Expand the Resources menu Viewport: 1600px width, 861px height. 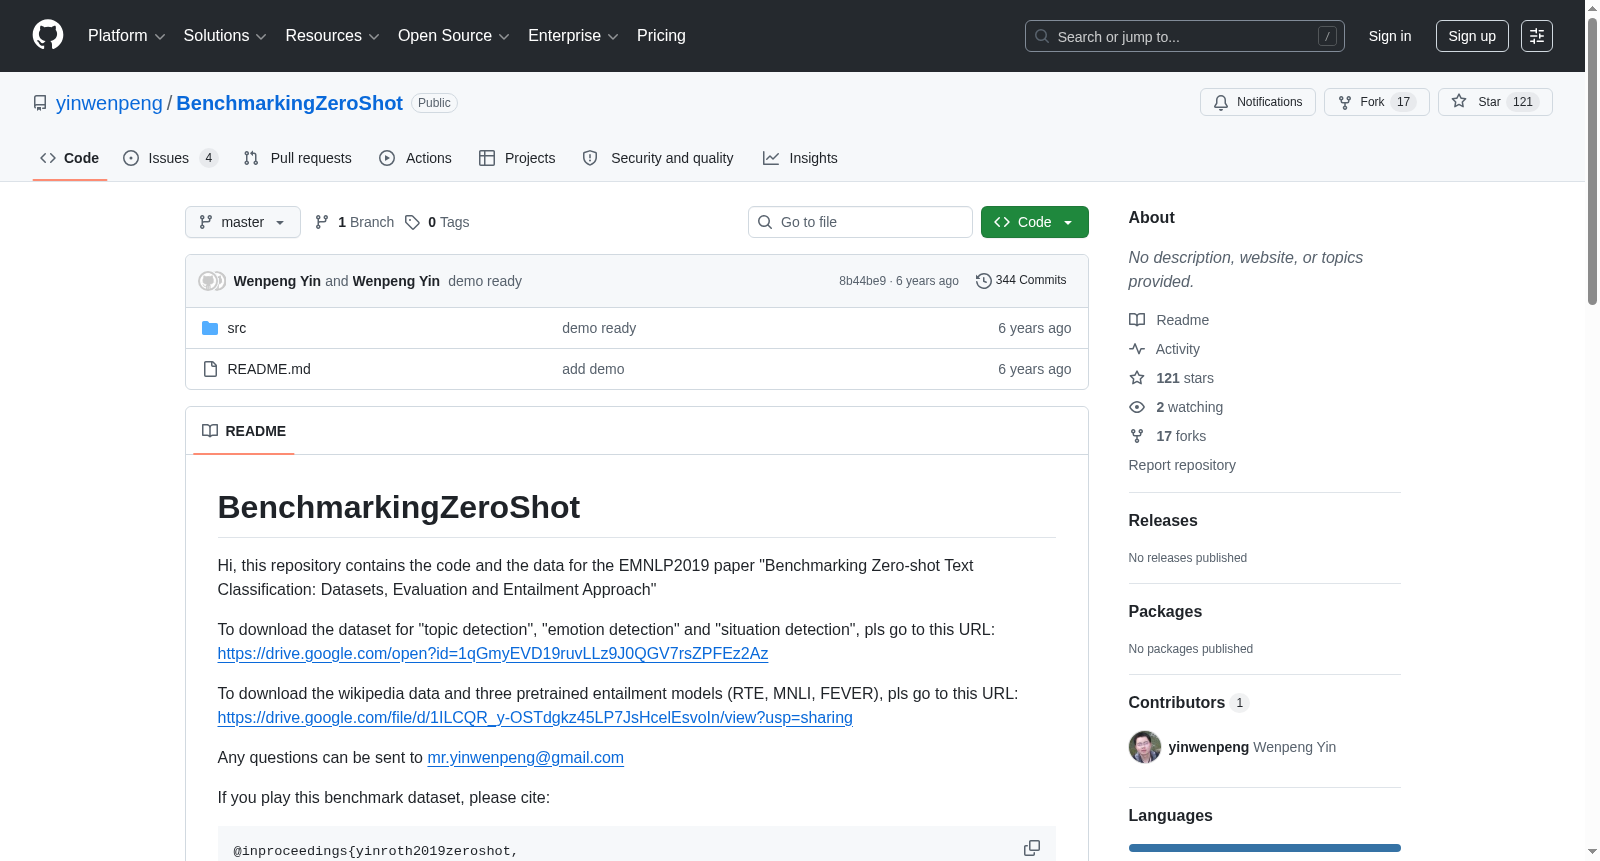click(332, 36)
